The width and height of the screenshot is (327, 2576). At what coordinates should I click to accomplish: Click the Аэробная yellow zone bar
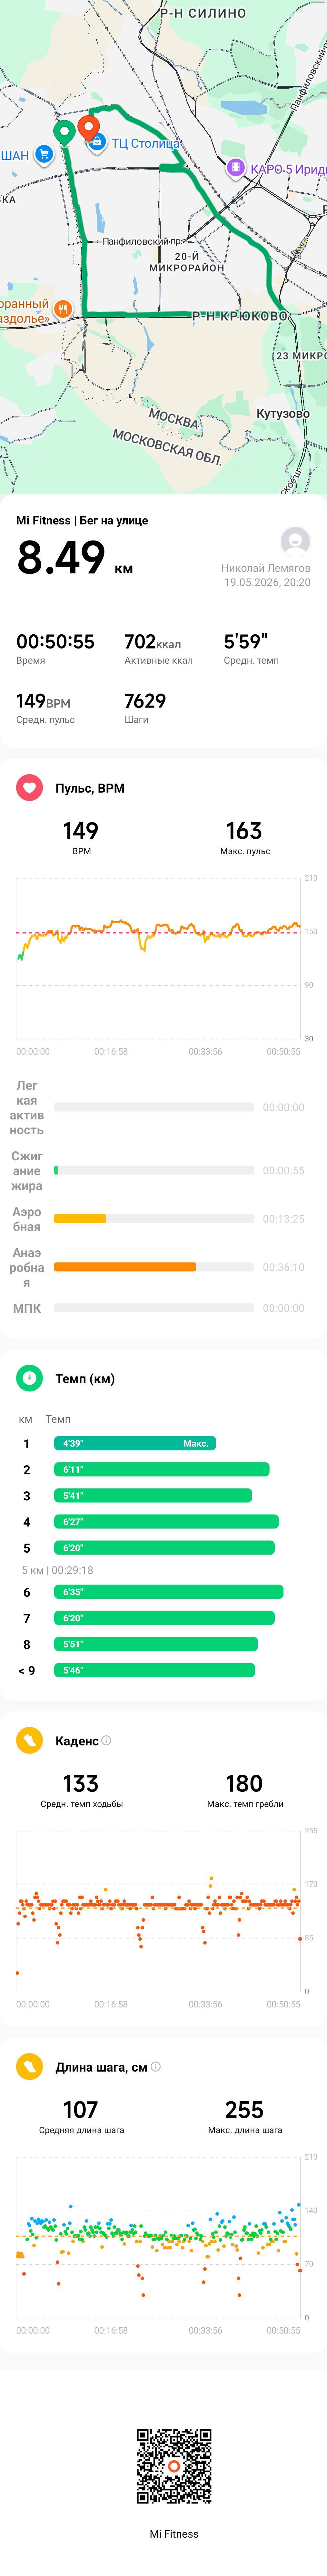80,1218
